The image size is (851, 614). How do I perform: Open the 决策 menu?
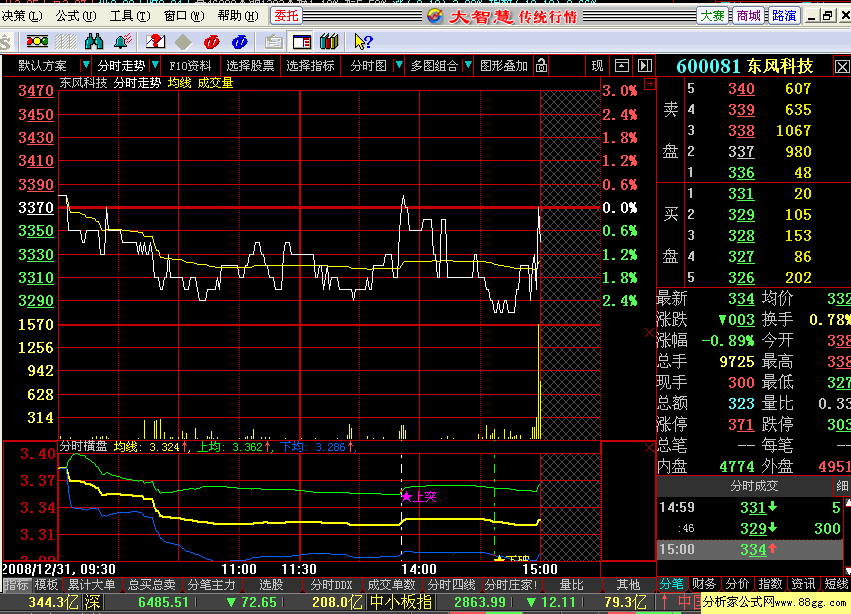[x=22, y=16]
